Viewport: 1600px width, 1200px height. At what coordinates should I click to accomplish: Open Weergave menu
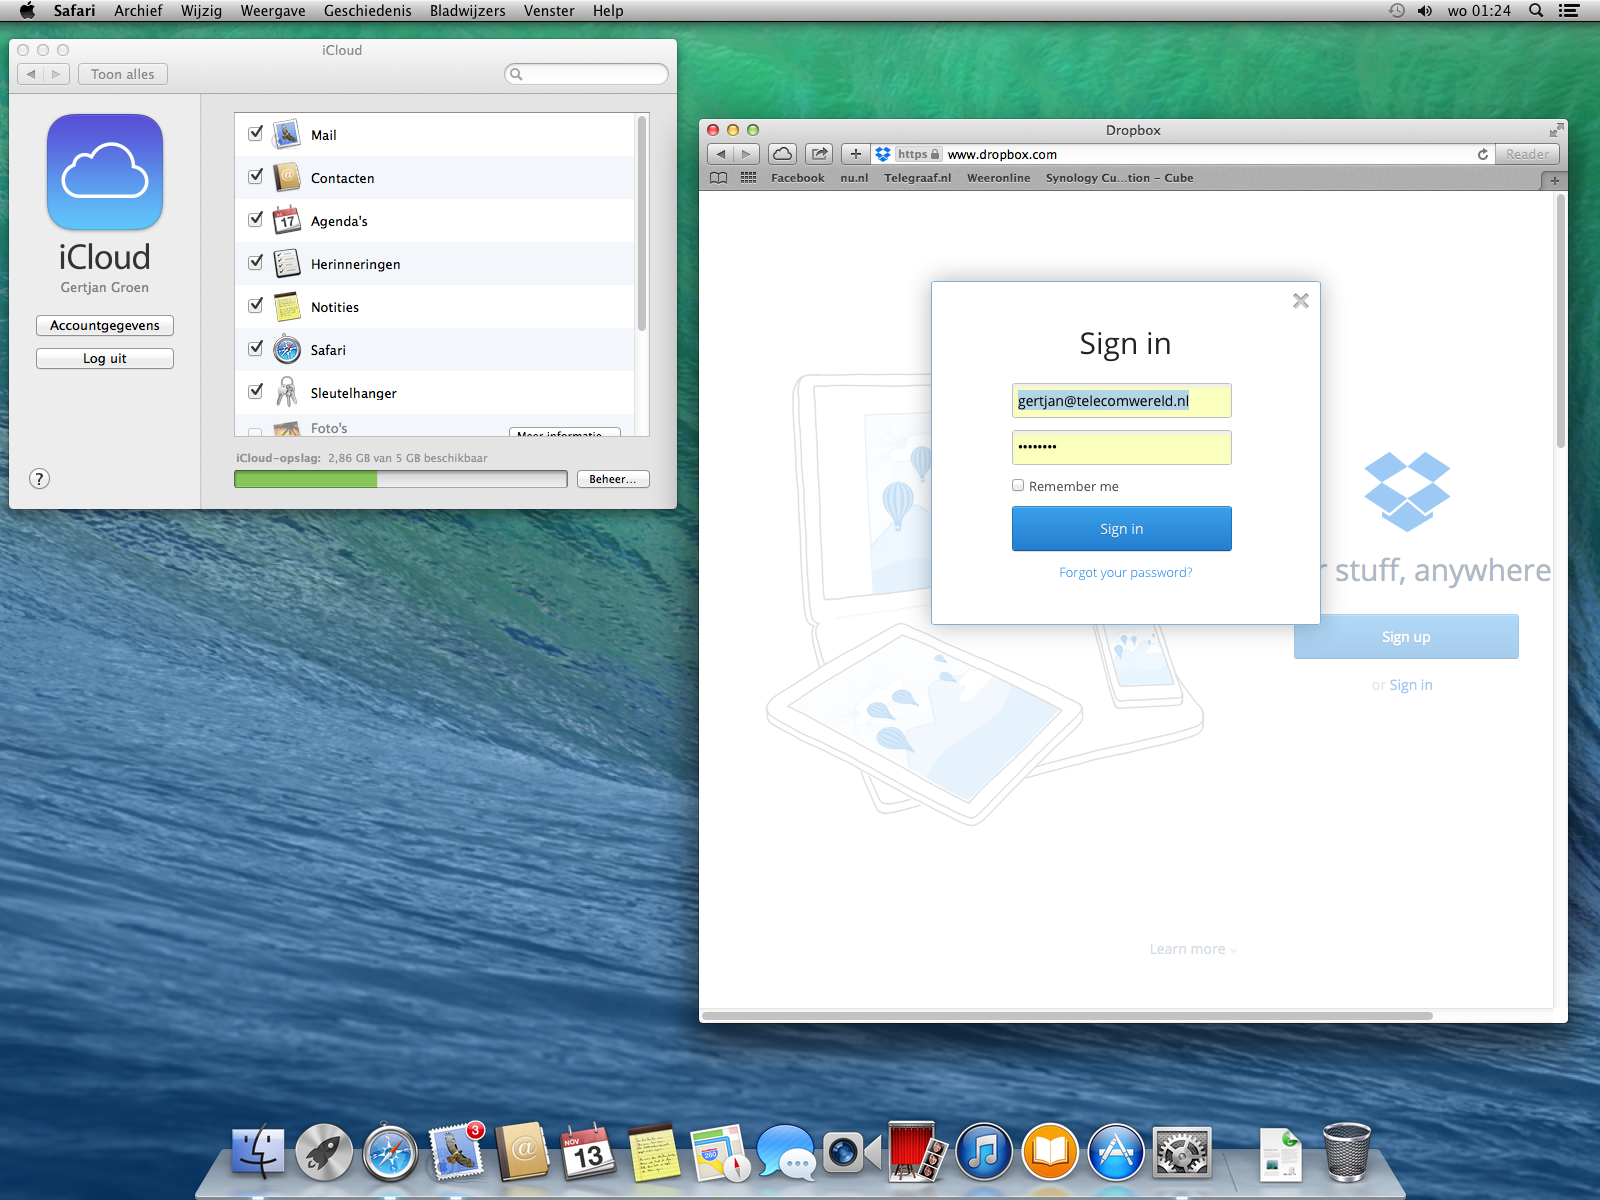pyautogui.click(x=273, y=11)
